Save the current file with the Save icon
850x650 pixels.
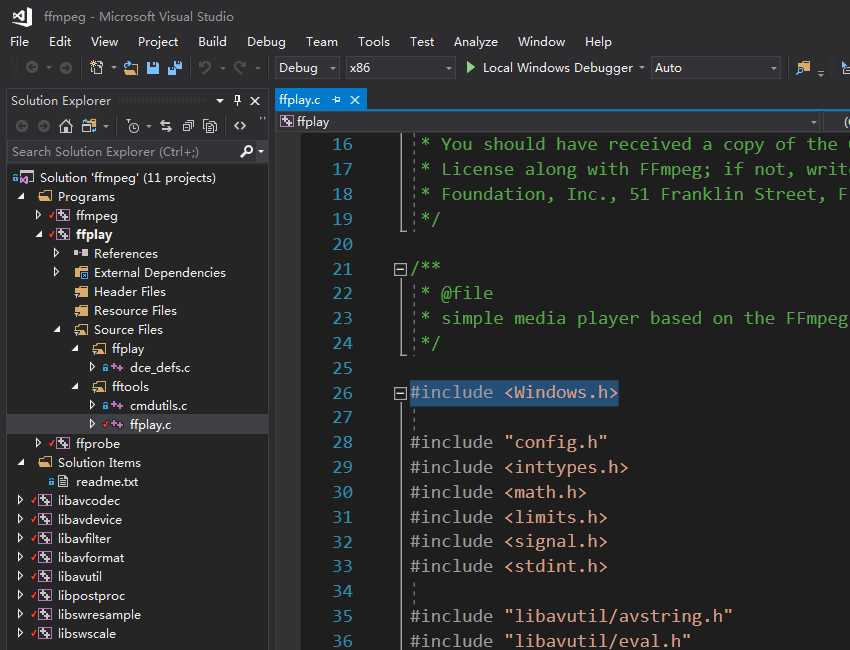tap(153, 68)
